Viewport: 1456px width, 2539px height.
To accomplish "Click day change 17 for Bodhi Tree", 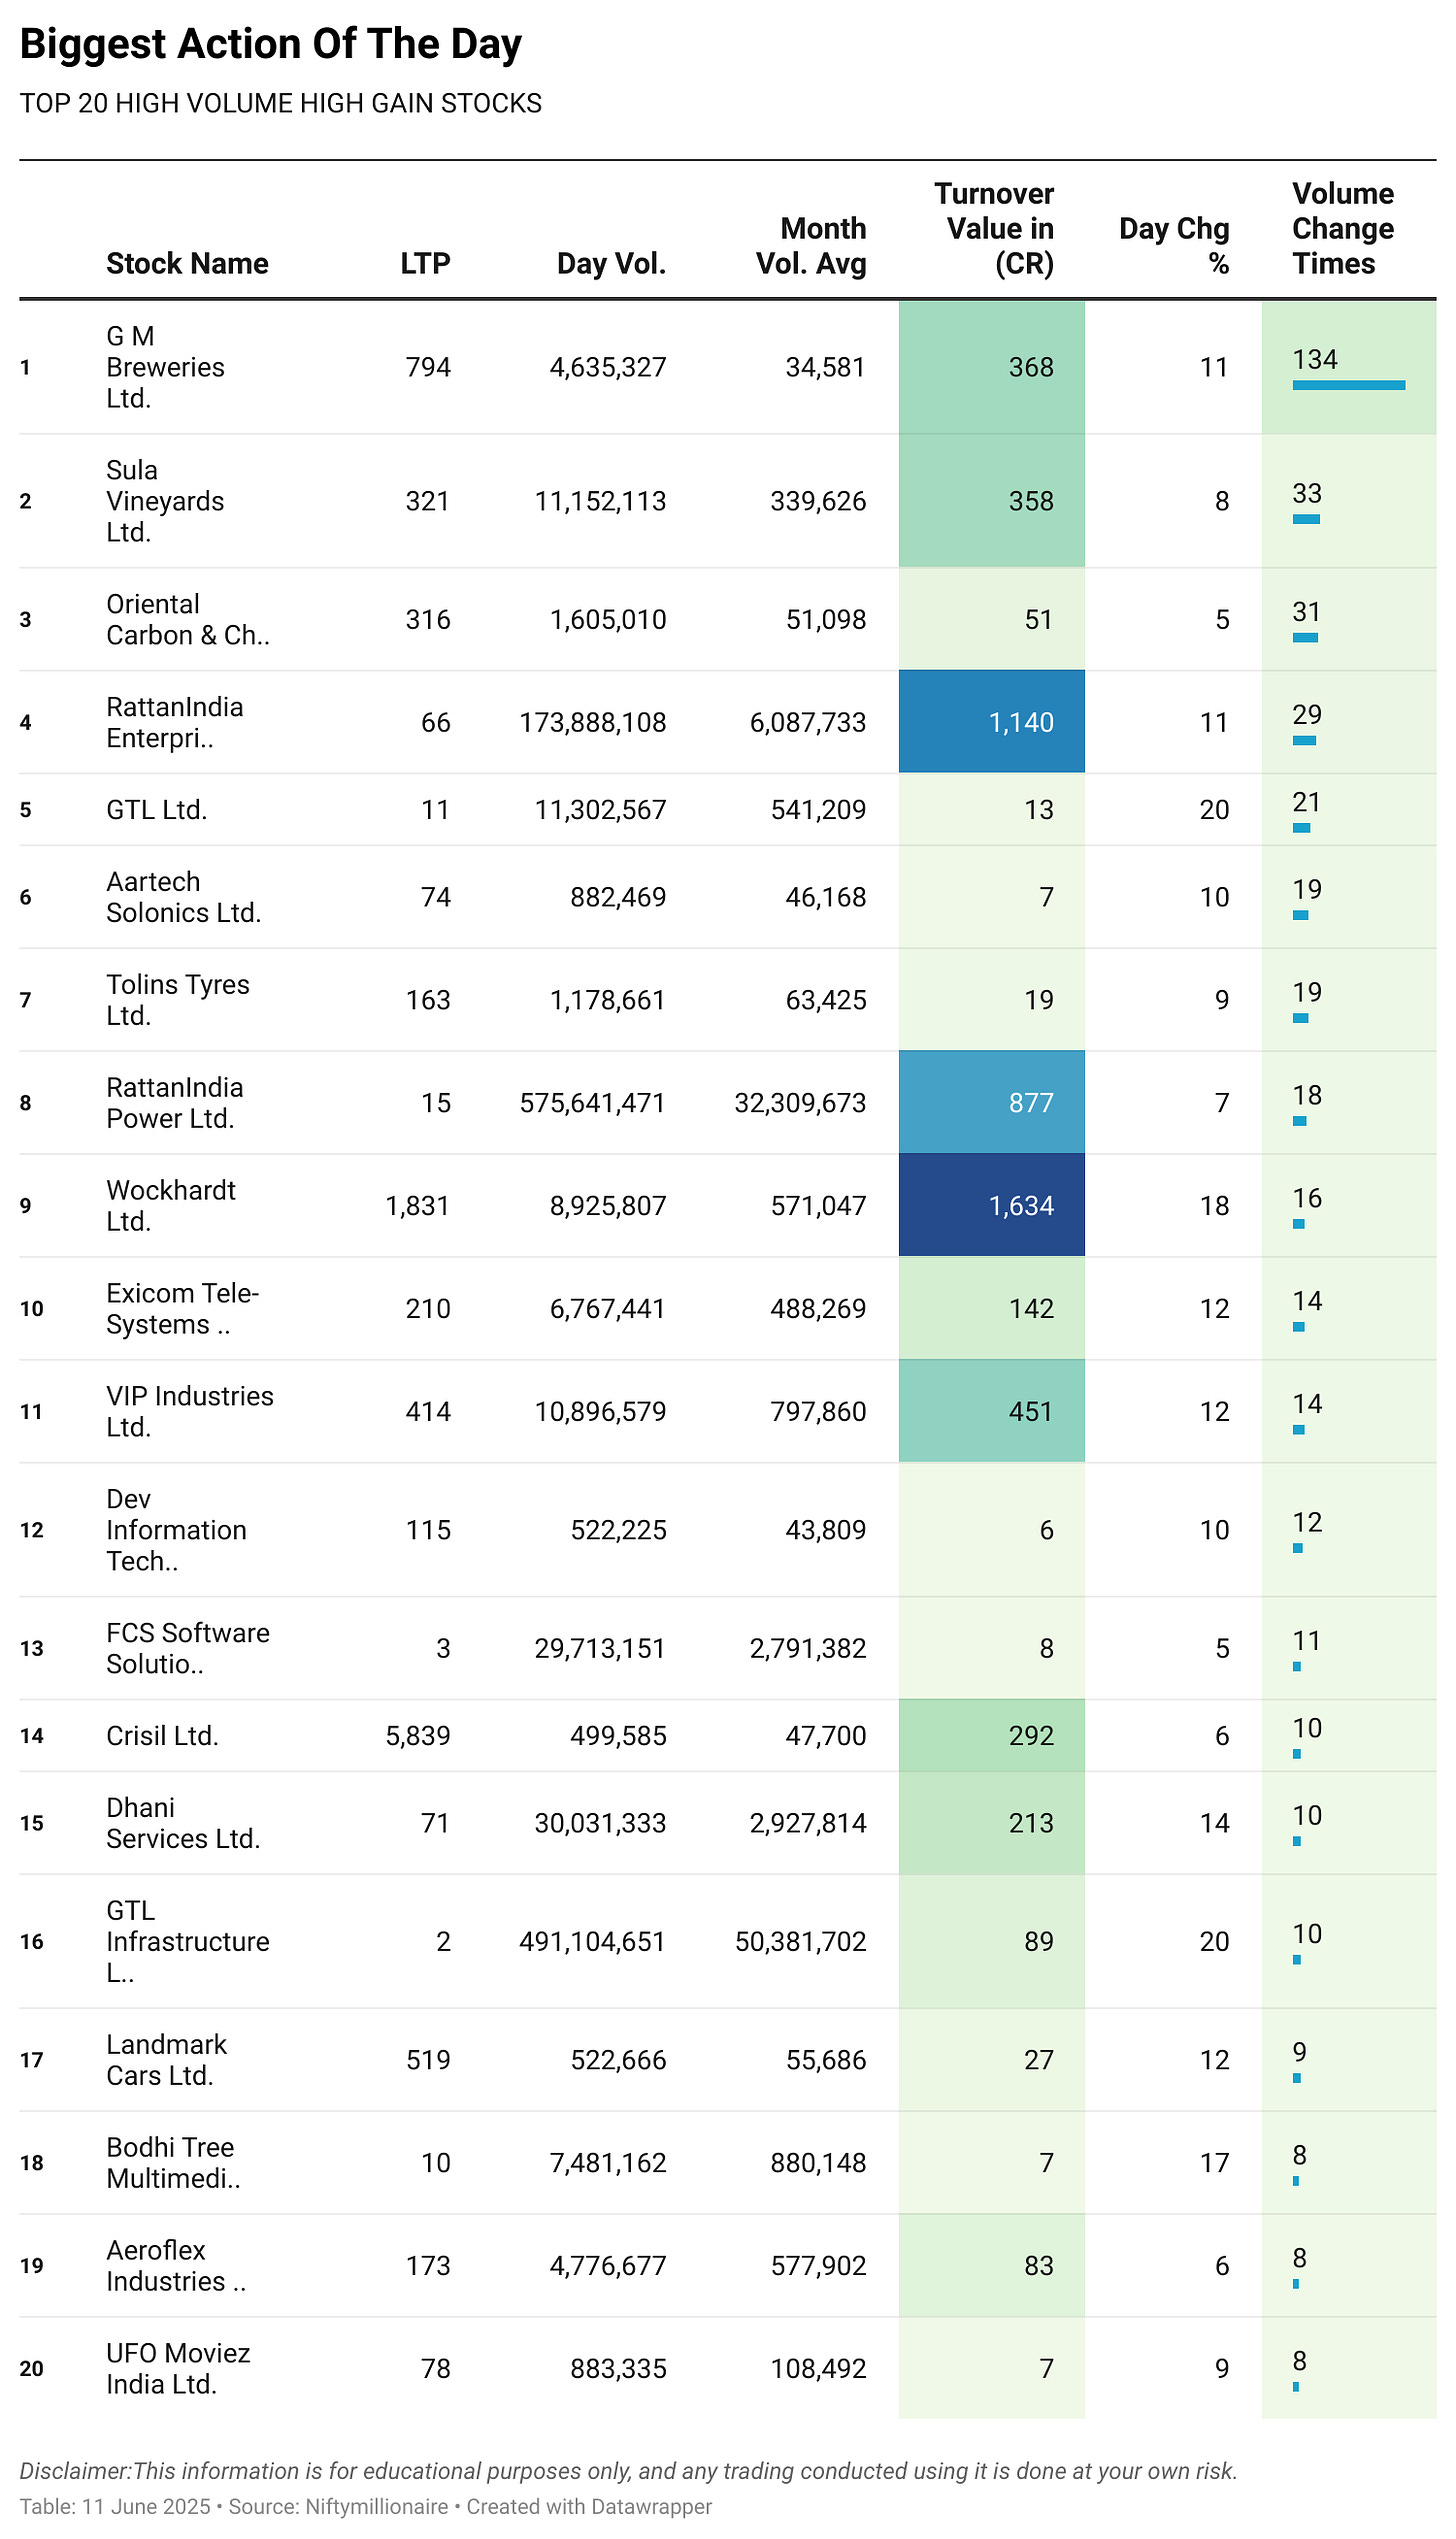I will pos(1214,2163).
